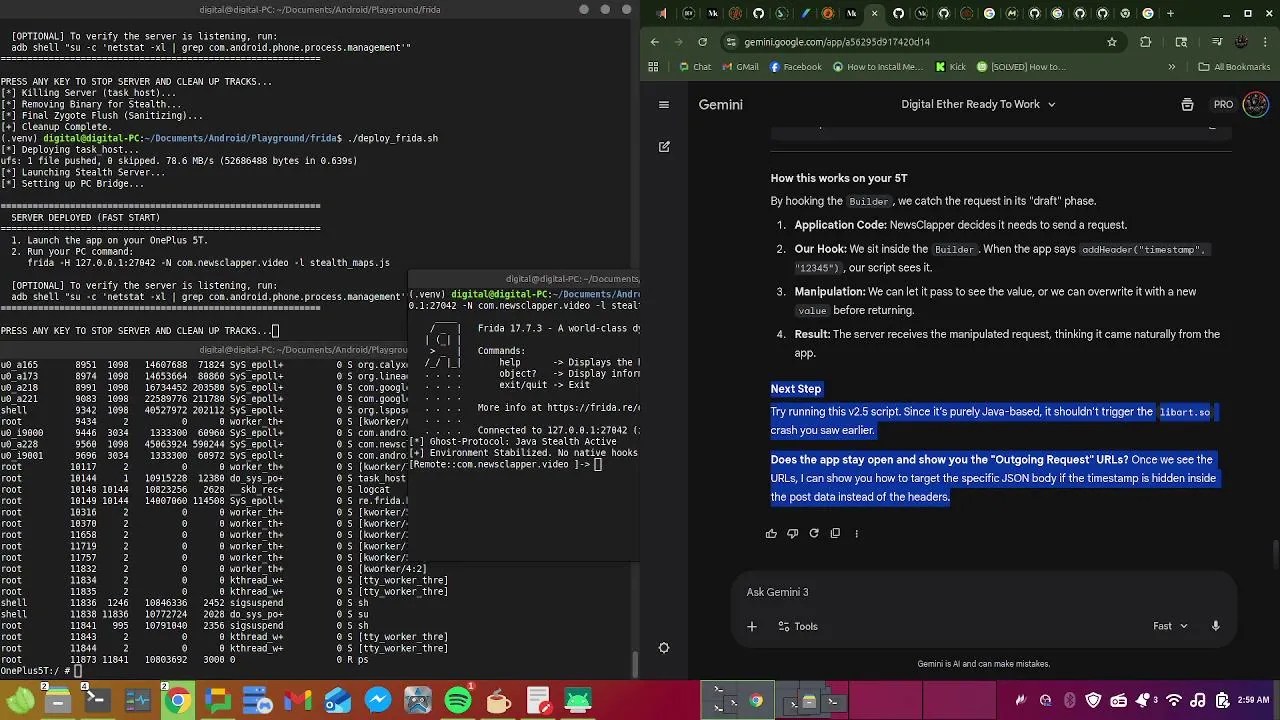Open the Gems icon next to PRO badge
Viewport: 1280px width, 720px height.
[1187, 104]
